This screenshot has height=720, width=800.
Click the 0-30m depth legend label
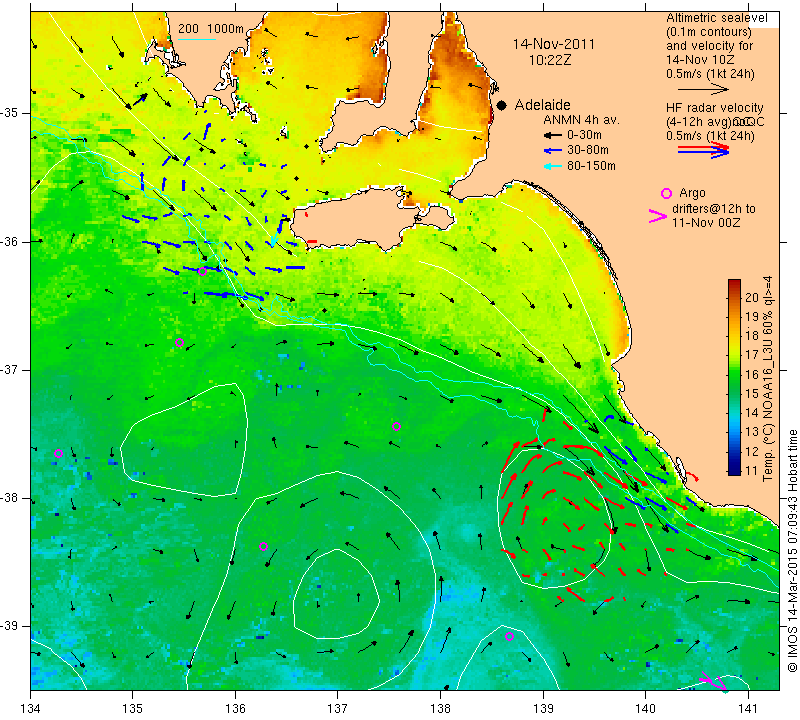(584, 135)
